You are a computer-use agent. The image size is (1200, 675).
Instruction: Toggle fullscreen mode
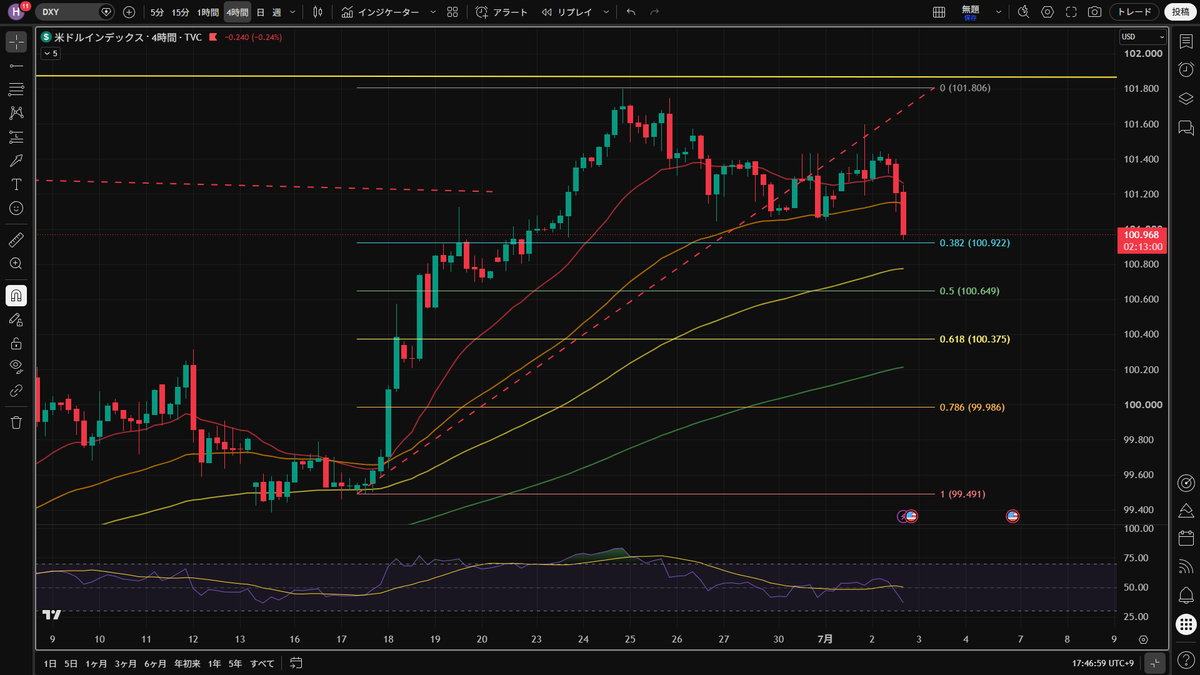click(x=1071, y=12)
